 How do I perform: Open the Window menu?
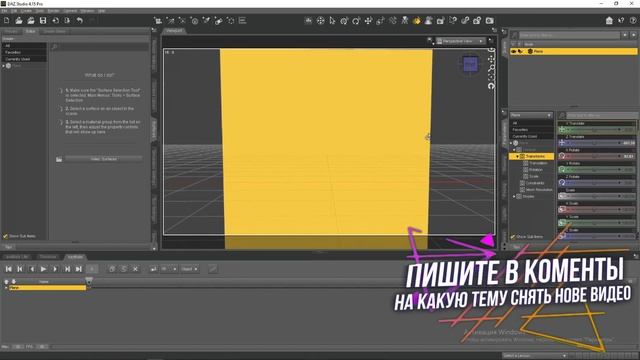click(x=87, y=11)
